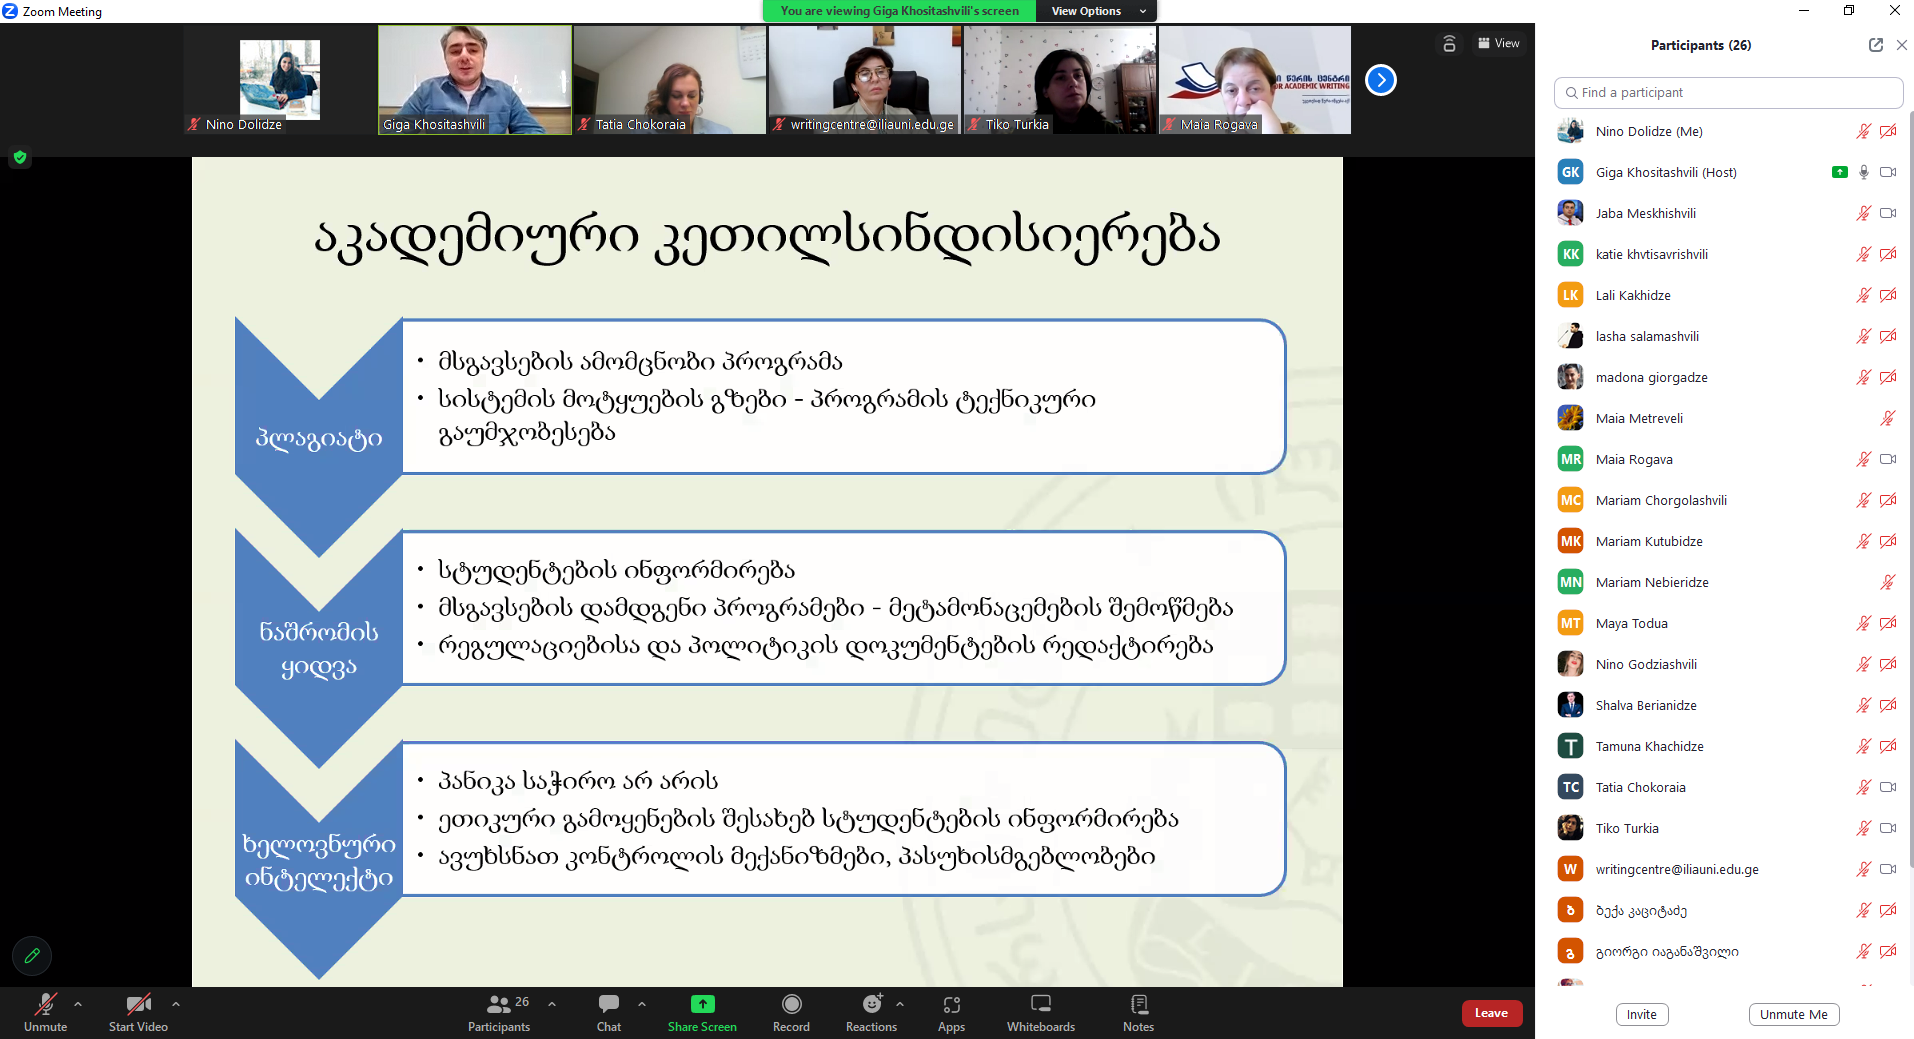Start Video from the bottom toolbar
This screenshot has height=1039, width=1914.
click(x=138, y=1012)
